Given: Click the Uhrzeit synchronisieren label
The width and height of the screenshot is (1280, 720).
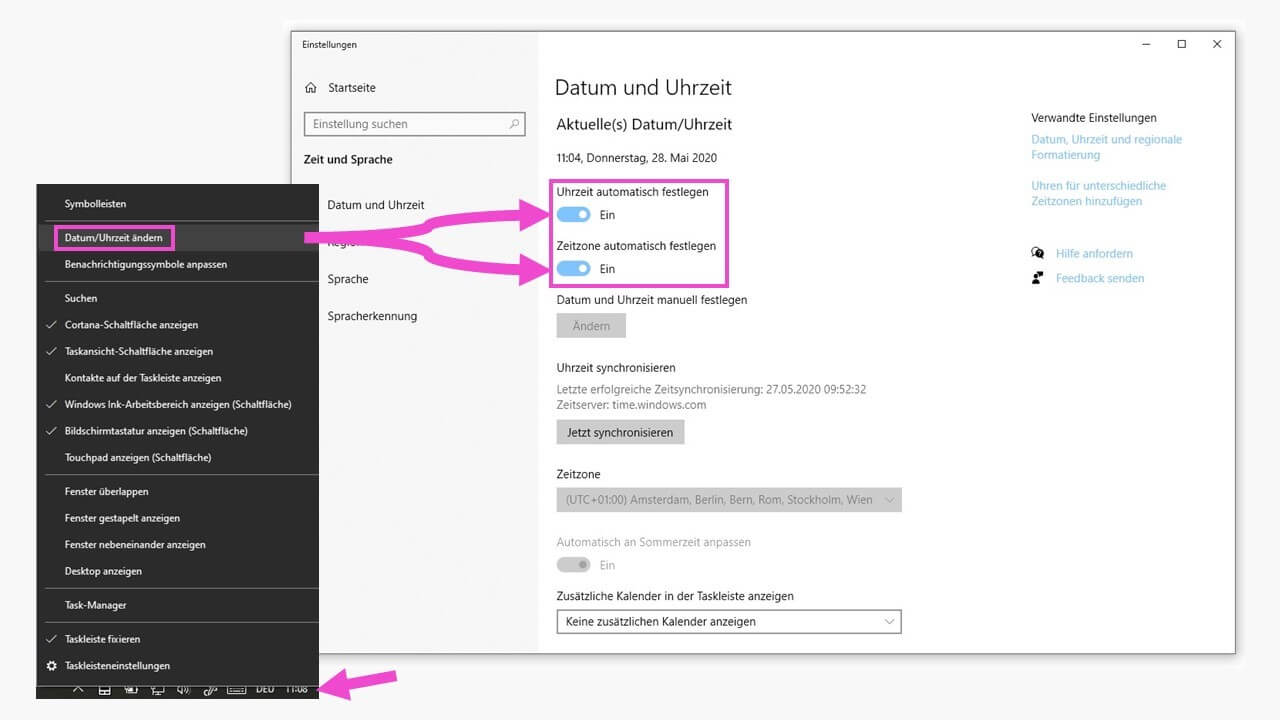Looking at the screenshot, I should [616, 368].
